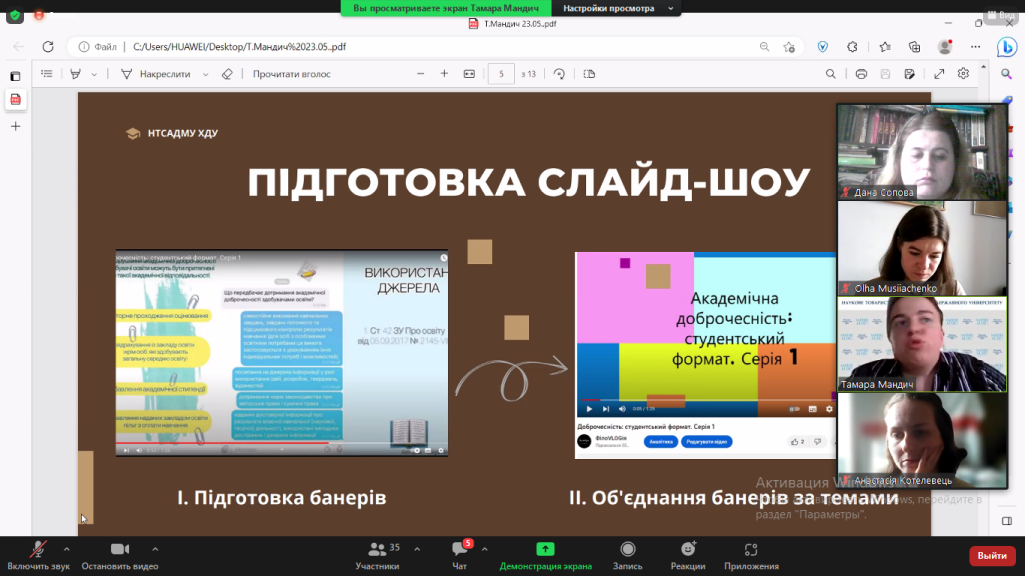Image resolution: width=1025 pixels, height=576 pixels.
Task: Add a new browser tab
Action: click(16, 126)
